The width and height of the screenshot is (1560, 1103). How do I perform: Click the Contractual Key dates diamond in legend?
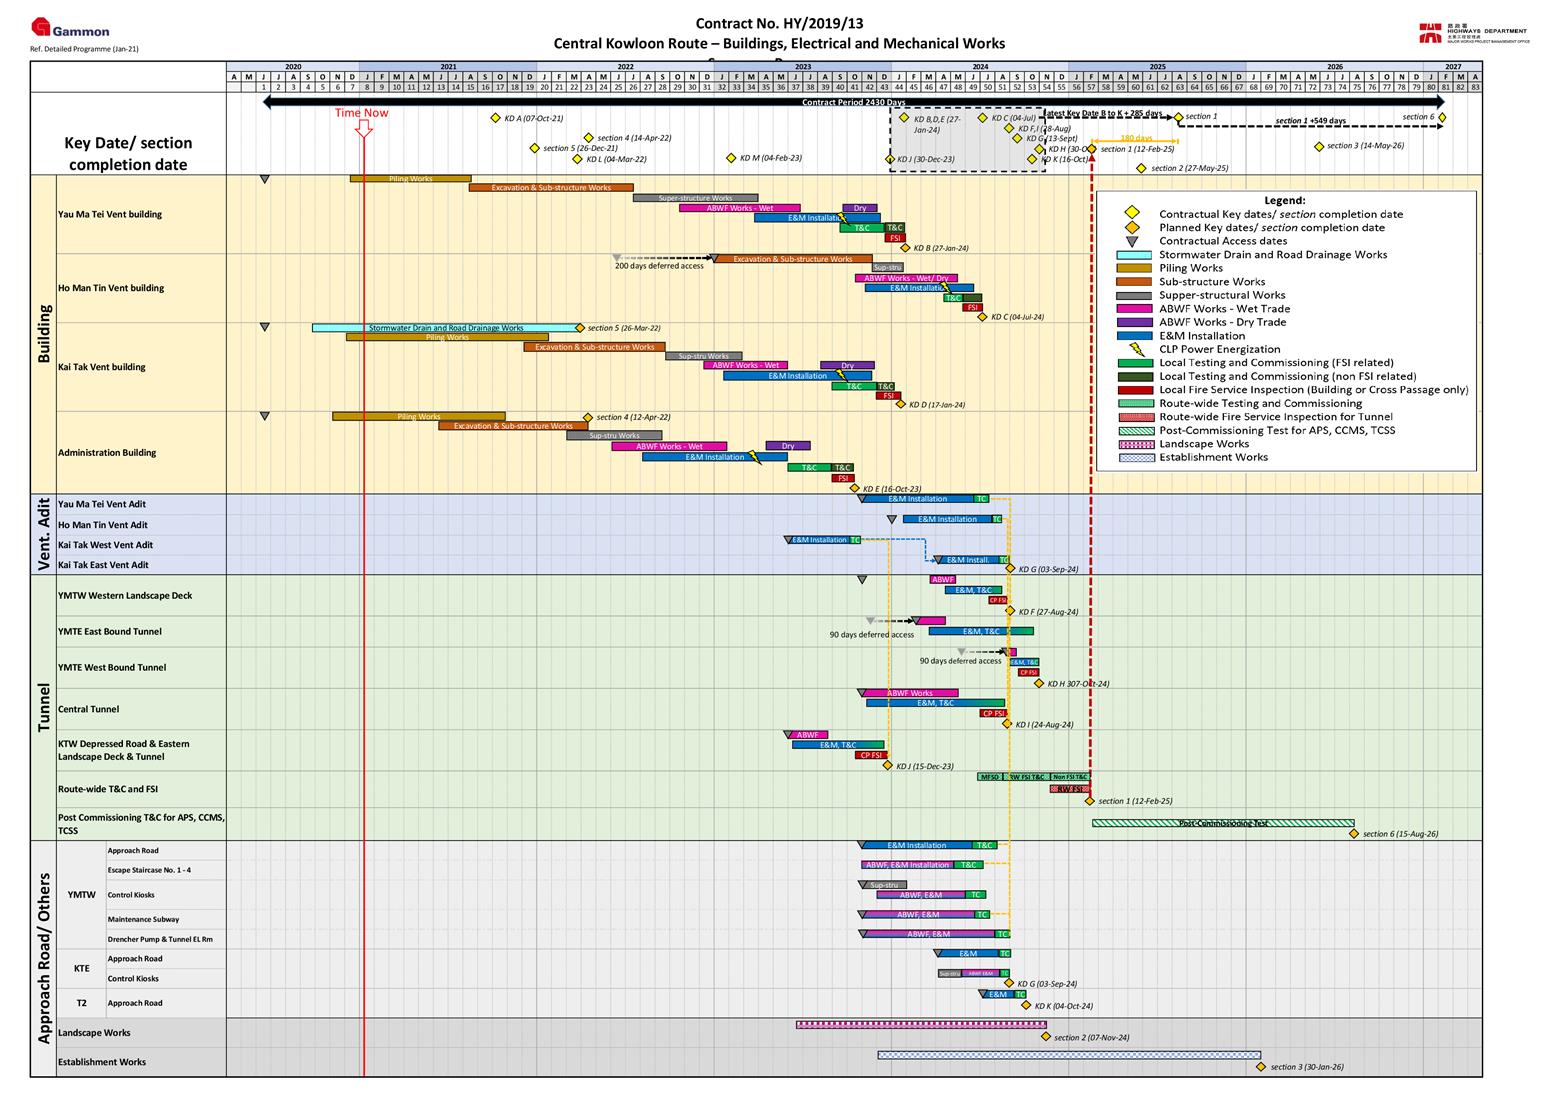(x=1132, y=214)
